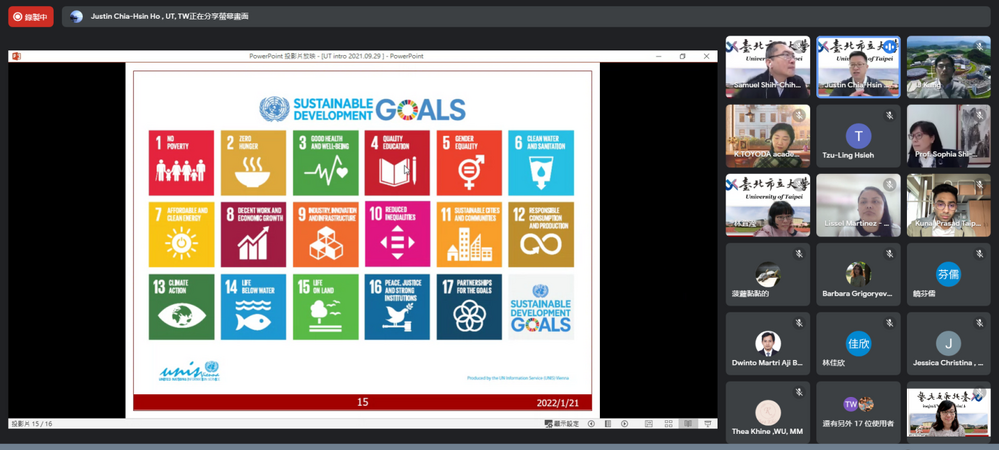Click the 10 Reduced Inequalities goal tile

(398, 235)
